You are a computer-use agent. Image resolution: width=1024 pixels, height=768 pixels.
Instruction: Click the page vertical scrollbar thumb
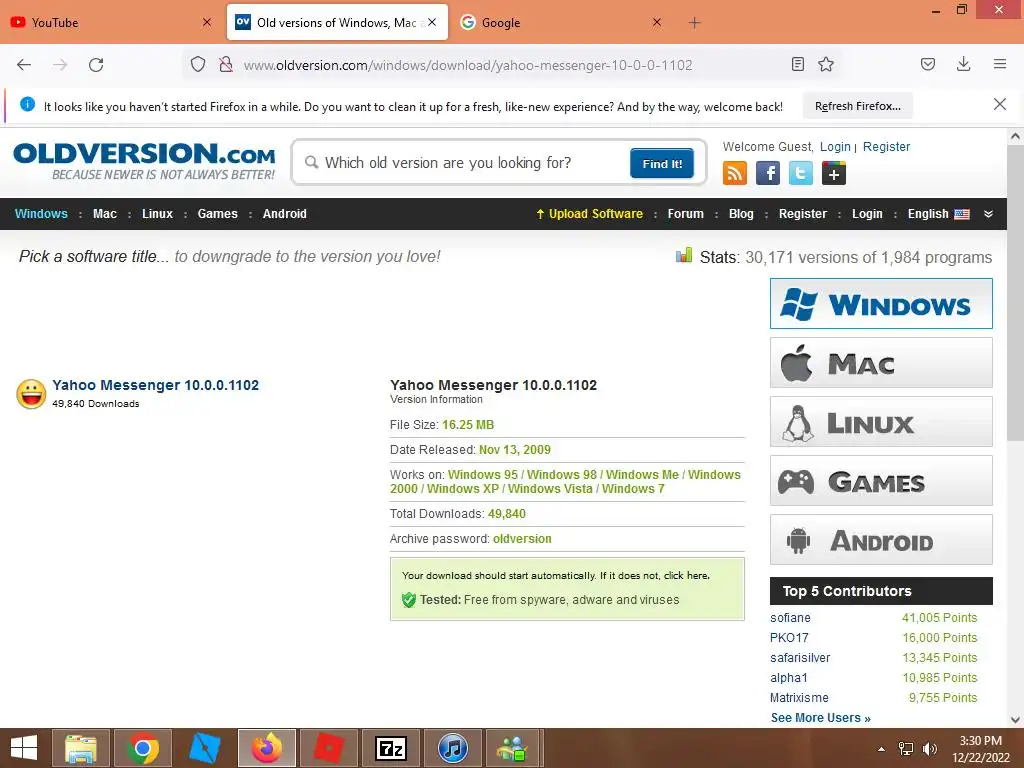(x=1015, y=293)
